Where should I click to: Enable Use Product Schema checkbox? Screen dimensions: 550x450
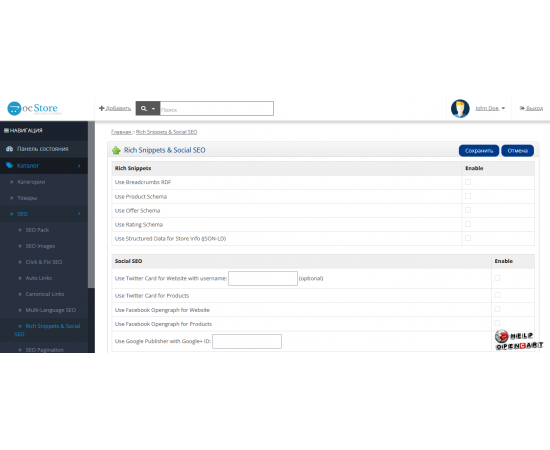coord(468,196)
